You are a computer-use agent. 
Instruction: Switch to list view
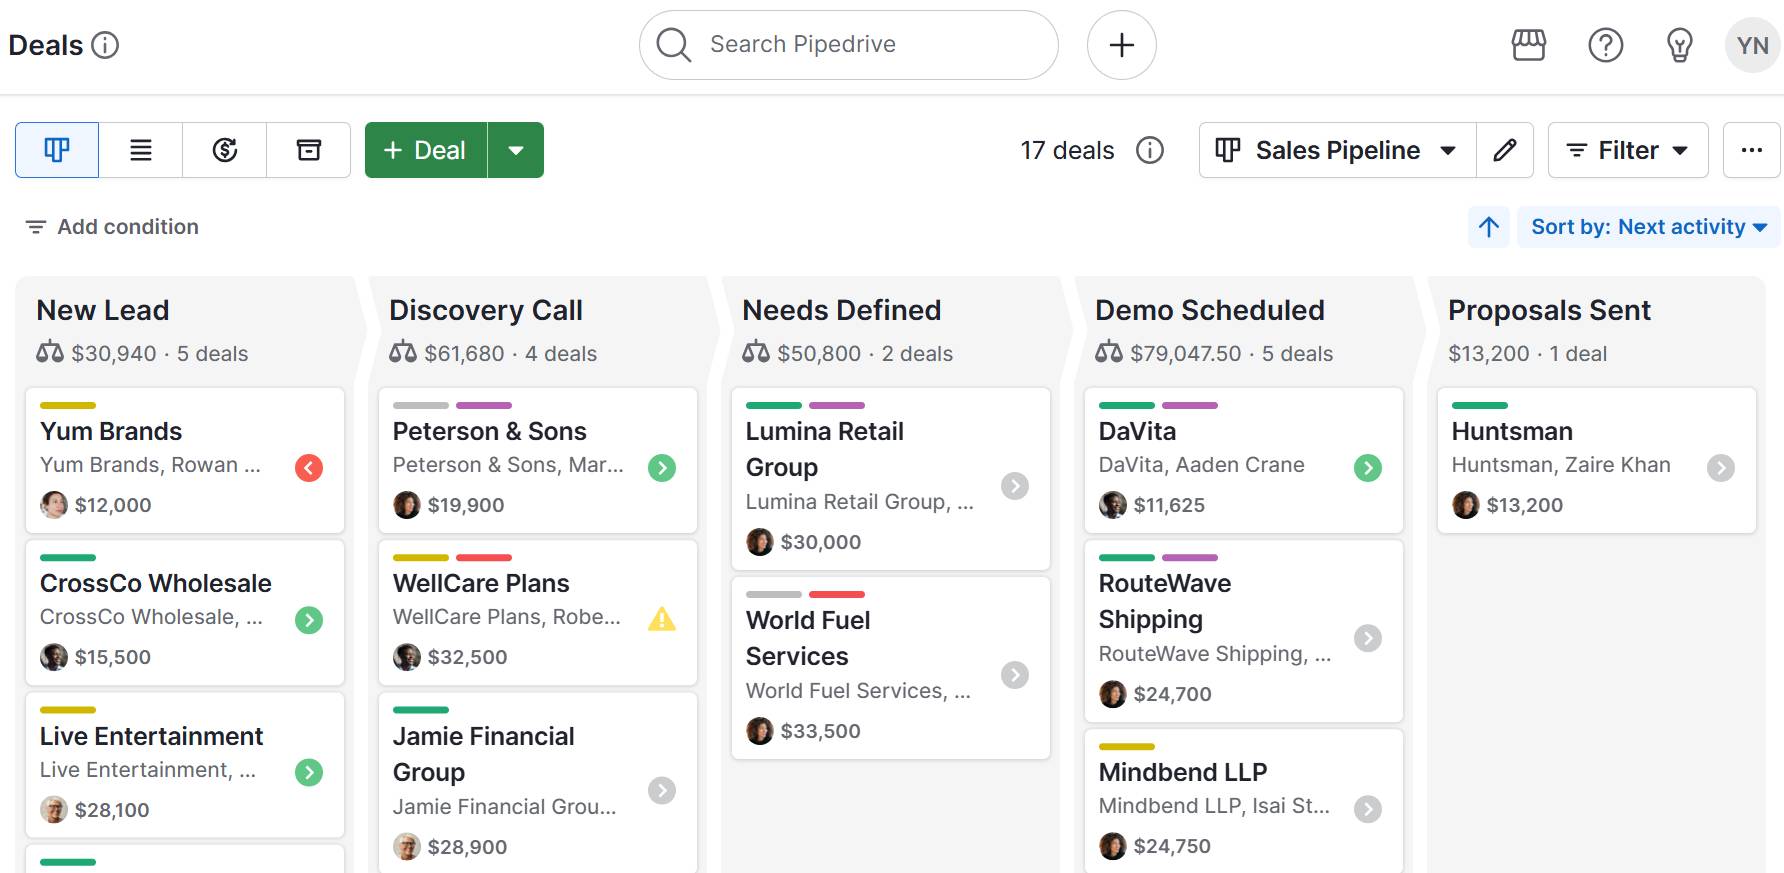pos(141,150)
